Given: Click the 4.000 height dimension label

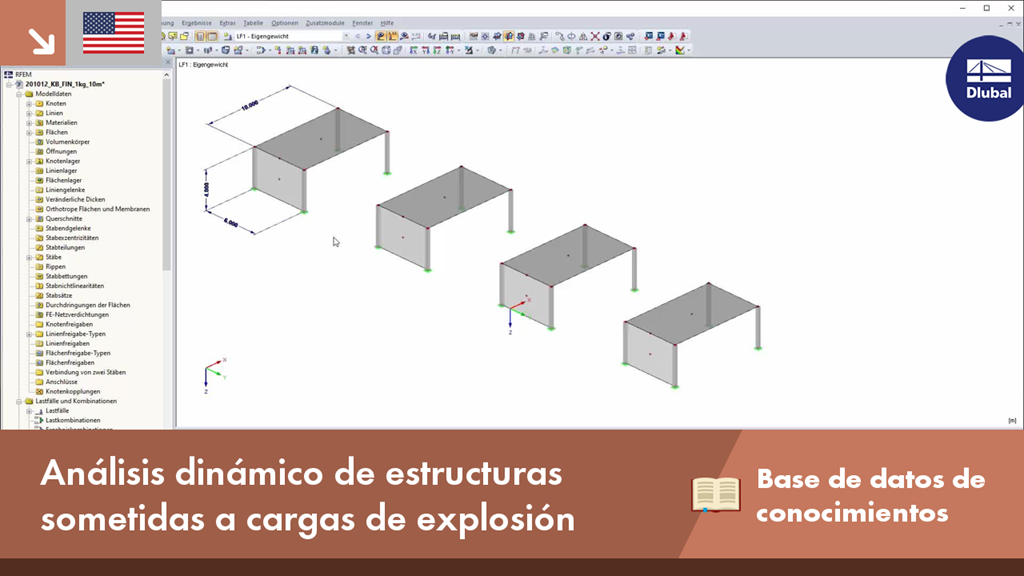Looking at the screenshot, I should [207, 190].
